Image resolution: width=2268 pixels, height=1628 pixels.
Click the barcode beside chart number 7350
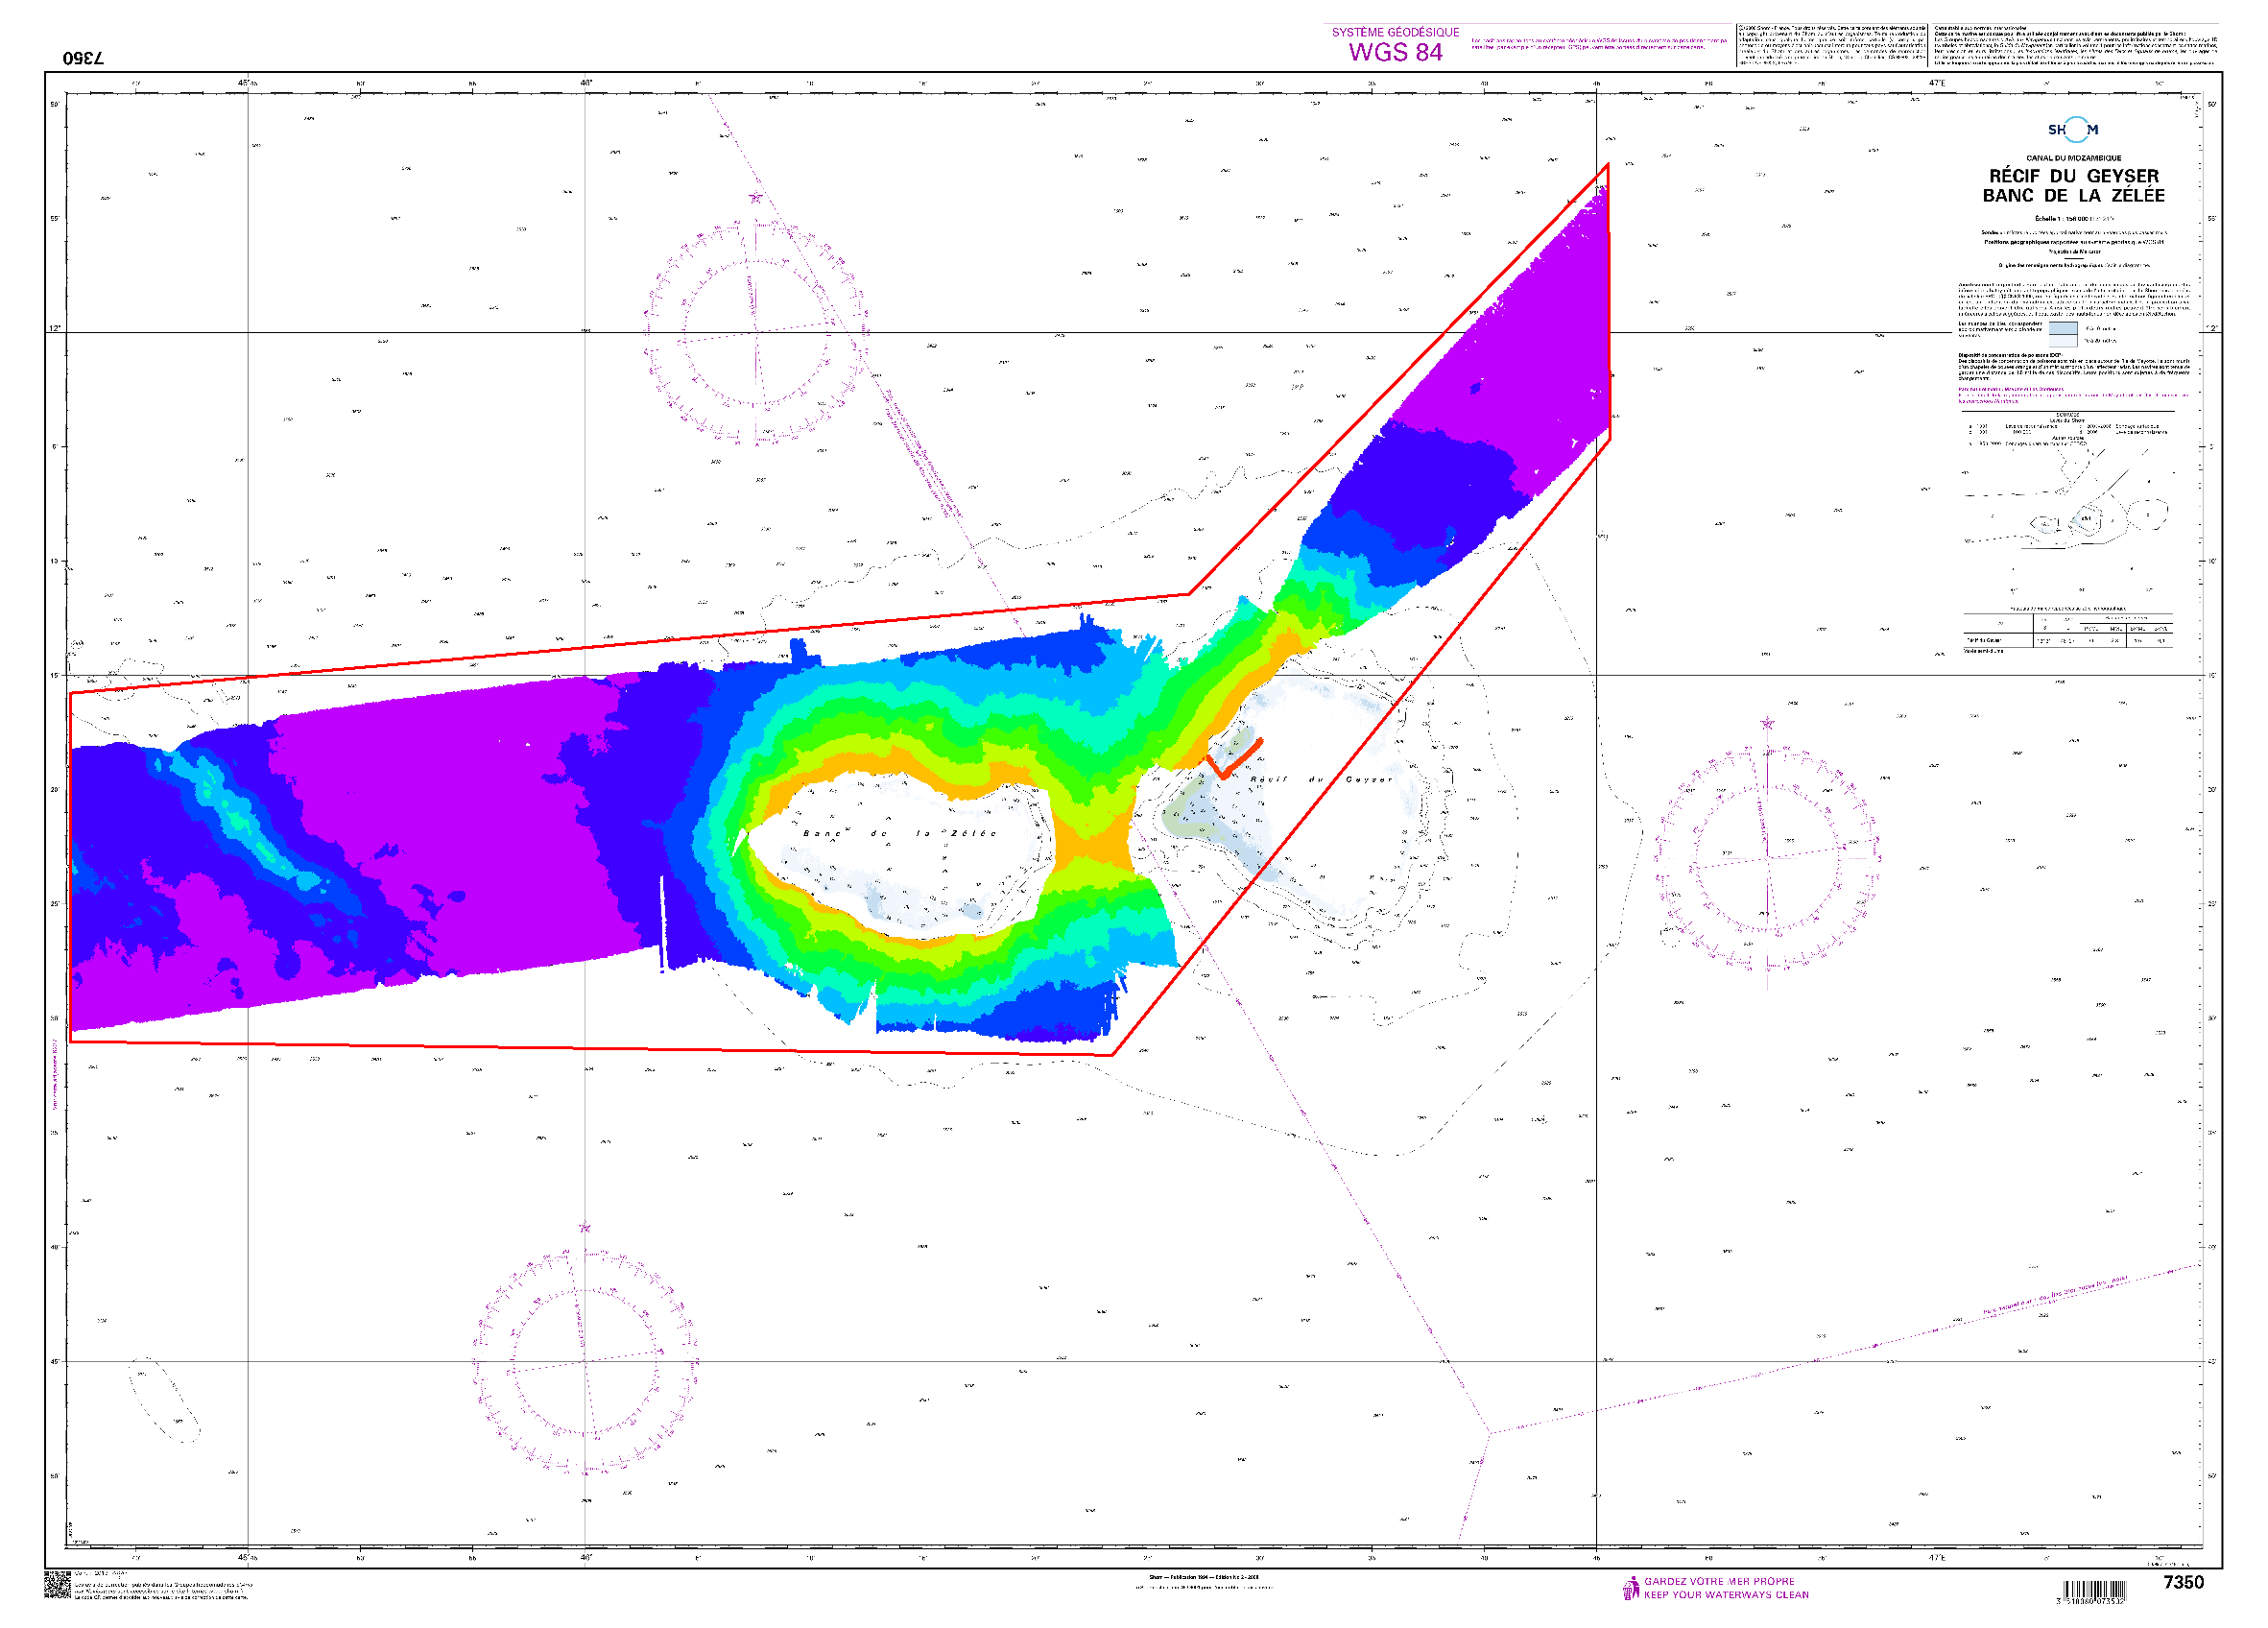2094,1590
